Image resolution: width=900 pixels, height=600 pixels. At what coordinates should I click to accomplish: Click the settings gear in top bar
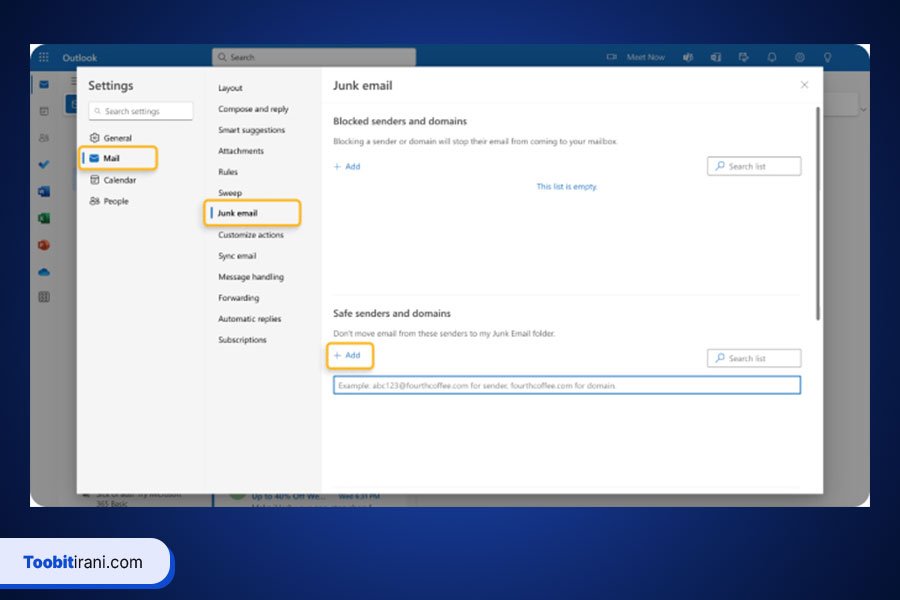point(800,58)
